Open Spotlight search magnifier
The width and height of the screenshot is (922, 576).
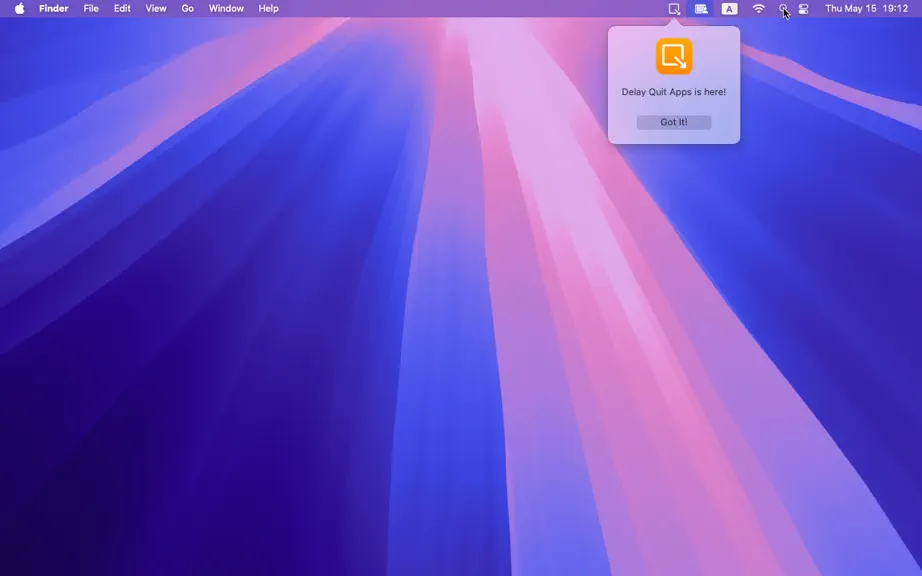[x=783, y=9]
